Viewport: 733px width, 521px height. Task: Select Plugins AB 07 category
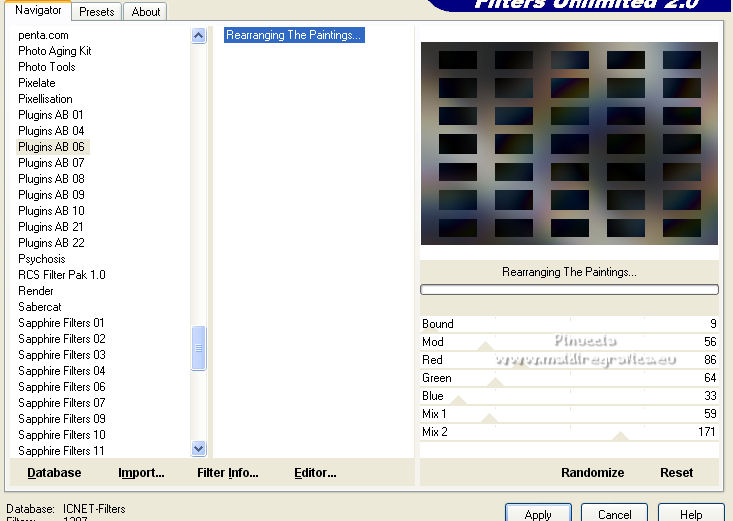[51, 163]
